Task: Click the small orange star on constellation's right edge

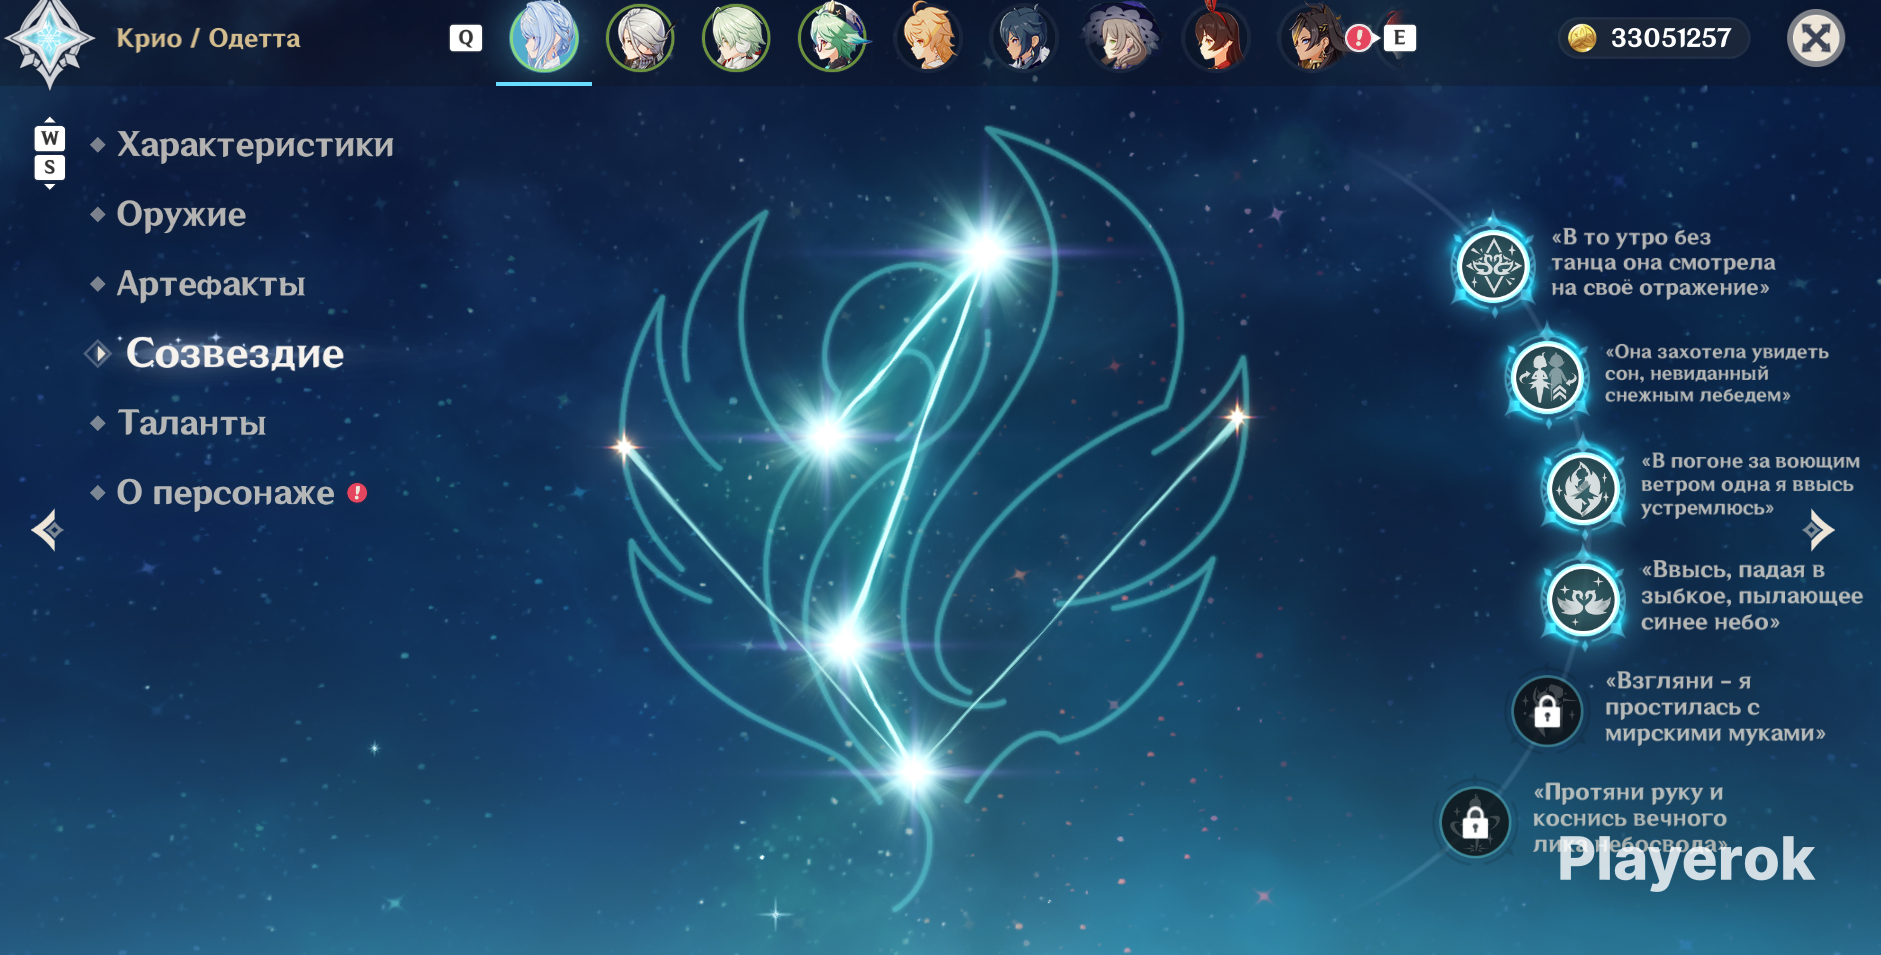Action: point(1237,416)
